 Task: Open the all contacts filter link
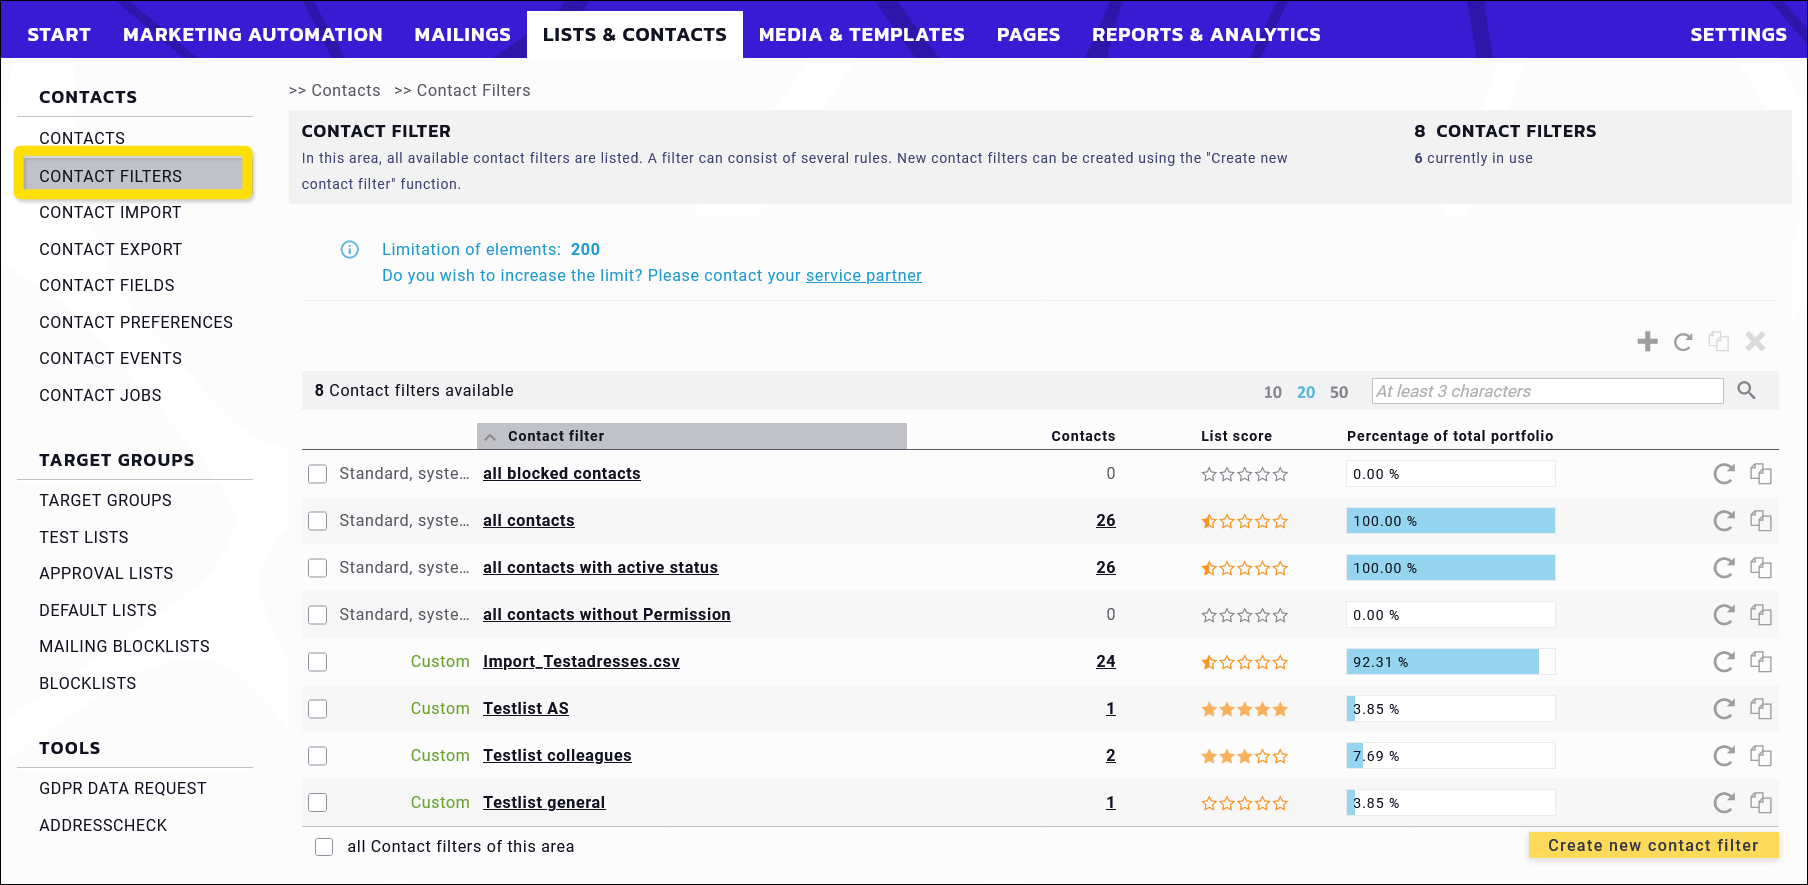529,521
